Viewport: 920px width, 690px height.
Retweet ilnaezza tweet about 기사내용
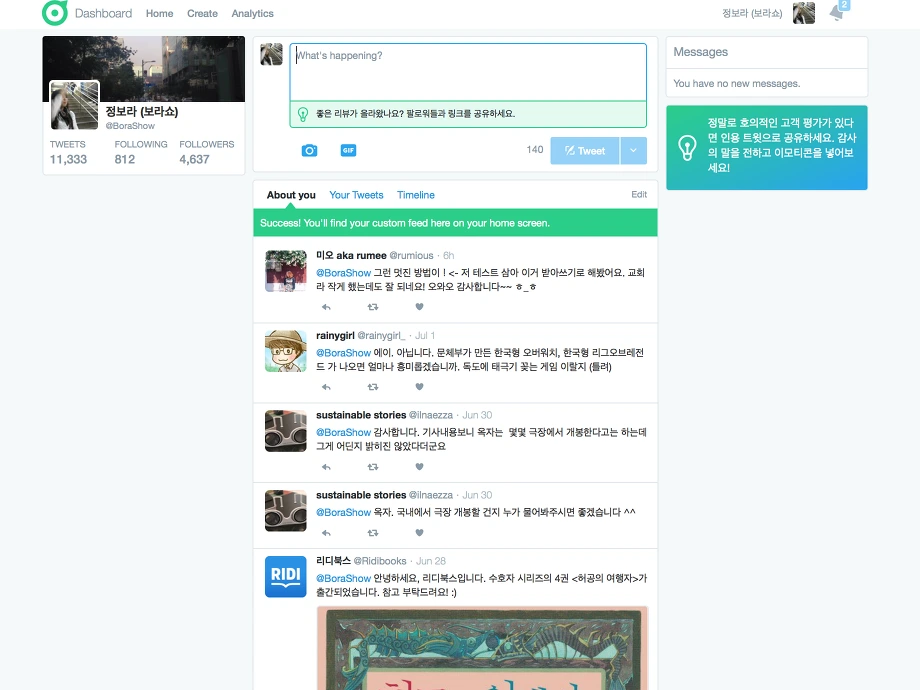373,467
